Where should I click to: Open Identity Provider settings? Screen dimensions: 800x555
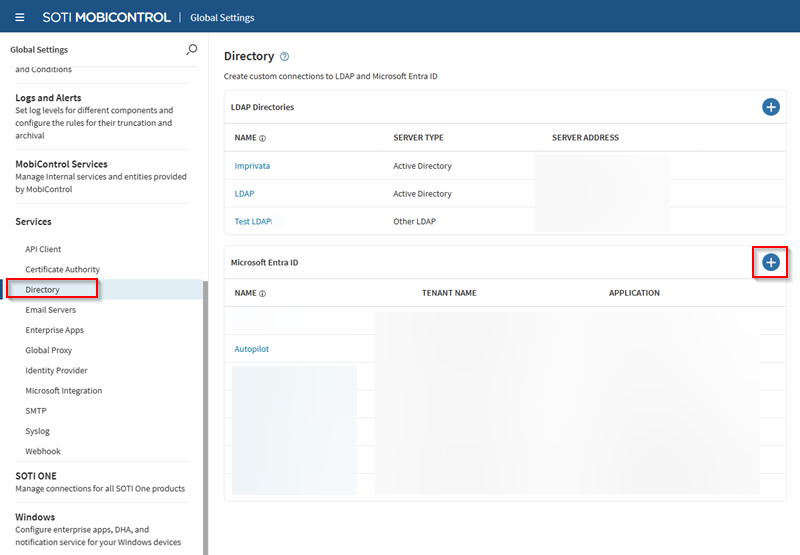click(x=56, y=370)
